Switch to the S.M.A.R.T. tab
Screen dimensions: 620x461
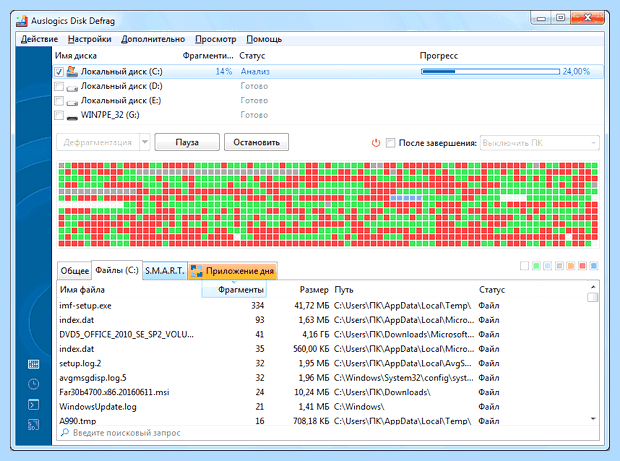pyautogui.click(x=165, y=271)
